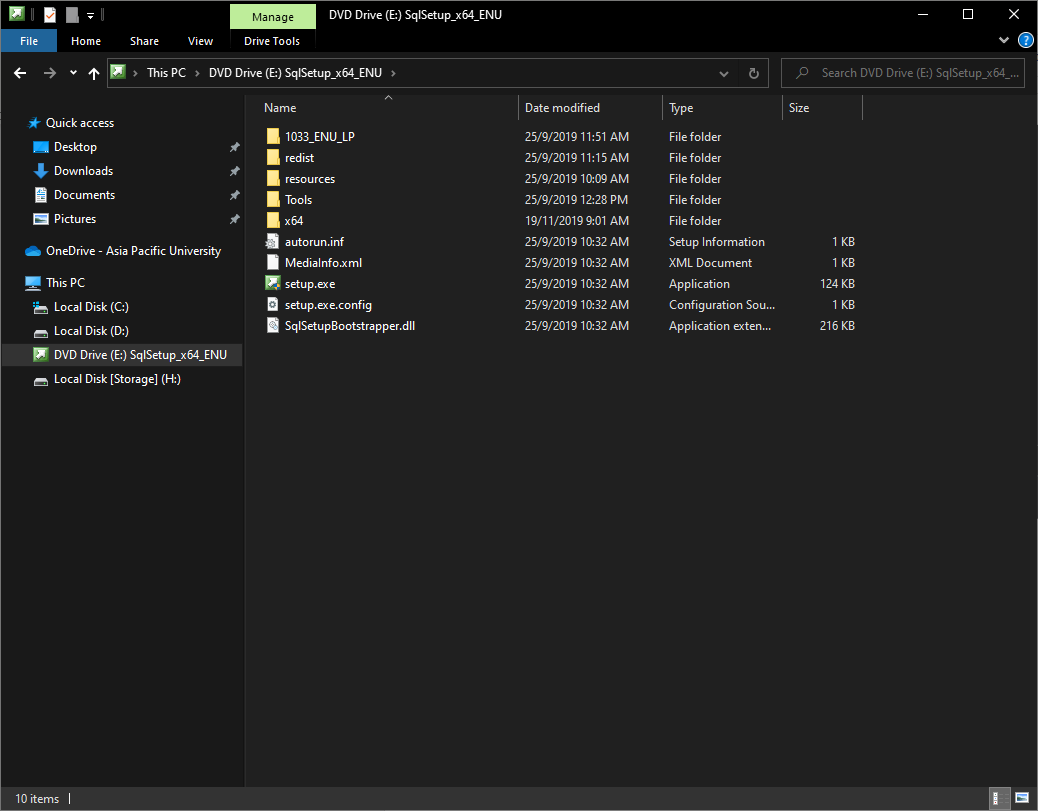The width and height of the screenshot is (1038, 811).
Task: Open the address bar history dropdown
Action: click(725, 73)
